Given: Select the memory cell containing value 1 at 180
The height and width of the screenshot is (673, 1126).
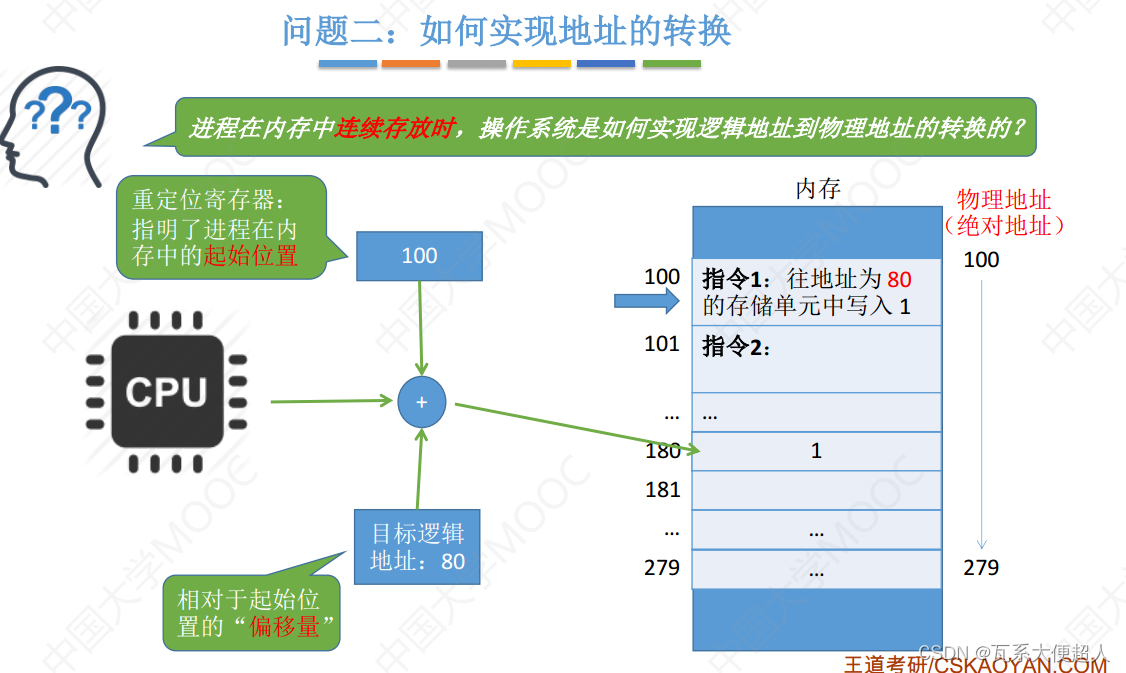Looking at the screenshot, I should (x=816, y=451).
